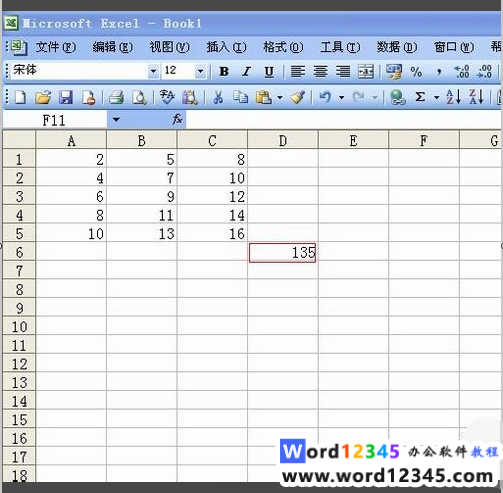Click the Currency style icon

pos(394,72)
